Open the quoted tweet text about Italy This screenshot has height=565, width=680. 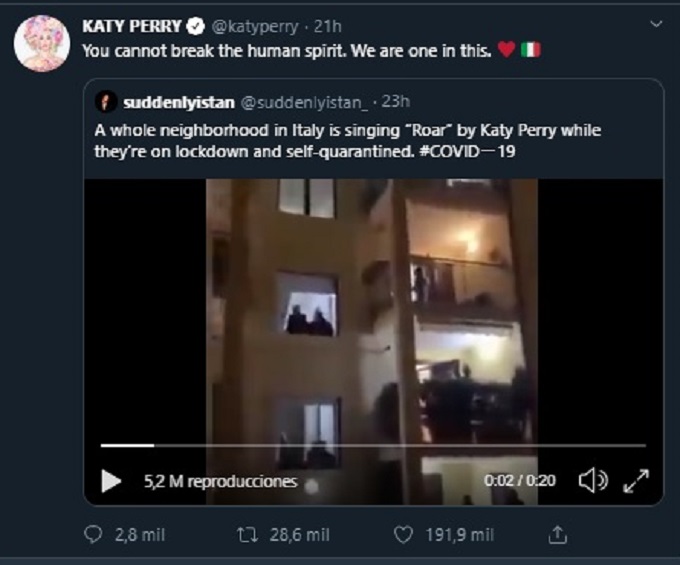click(348, 141)
